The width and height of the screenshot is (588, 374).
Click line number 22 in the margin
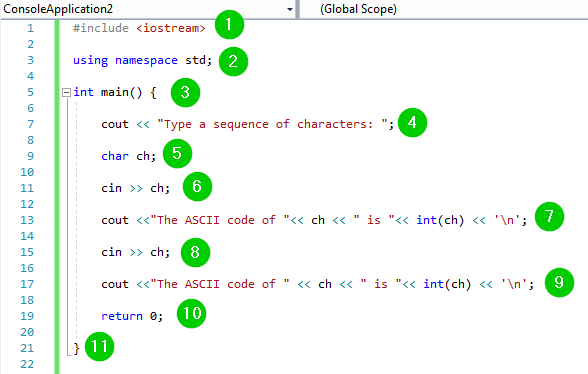pyautogui.click(x=27, y=364)
